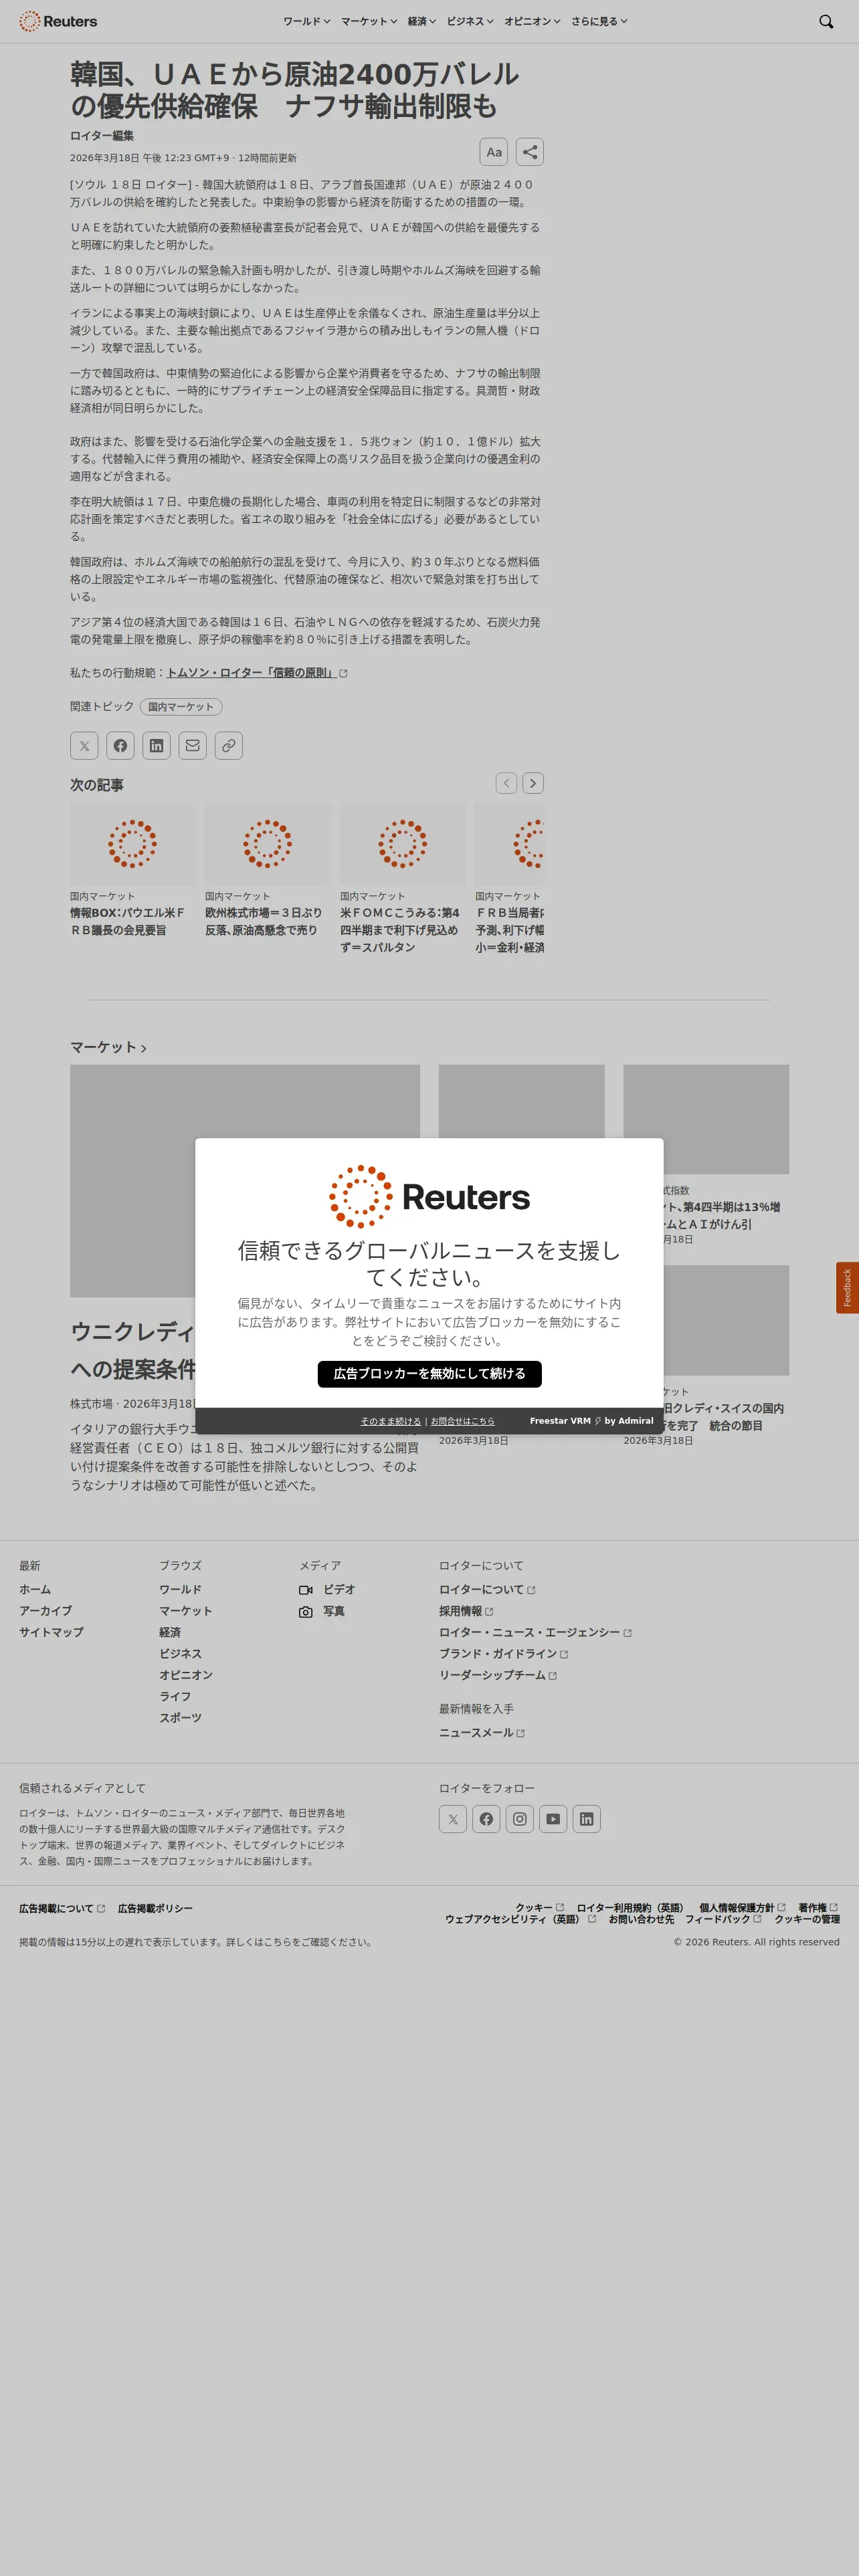Open ロイター・ニュース・エージェンシー link

(535, 1632)
